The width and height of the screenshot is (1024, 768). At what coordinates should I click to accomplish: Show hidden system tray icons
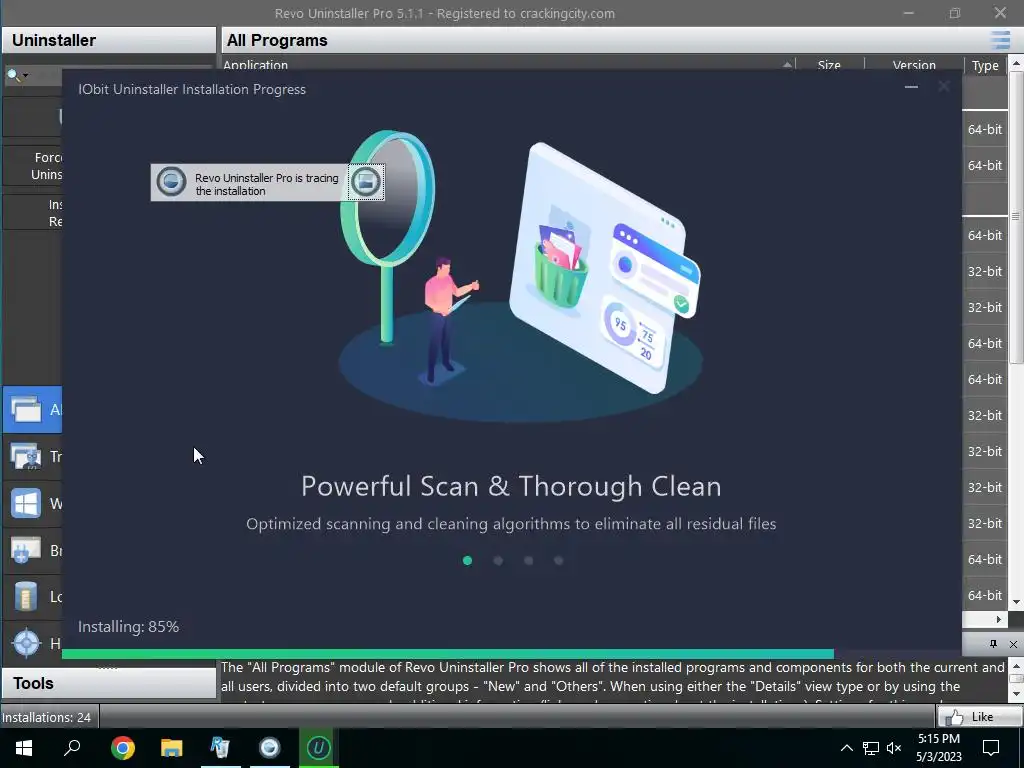pyautogui.click(x=846, y=748)
